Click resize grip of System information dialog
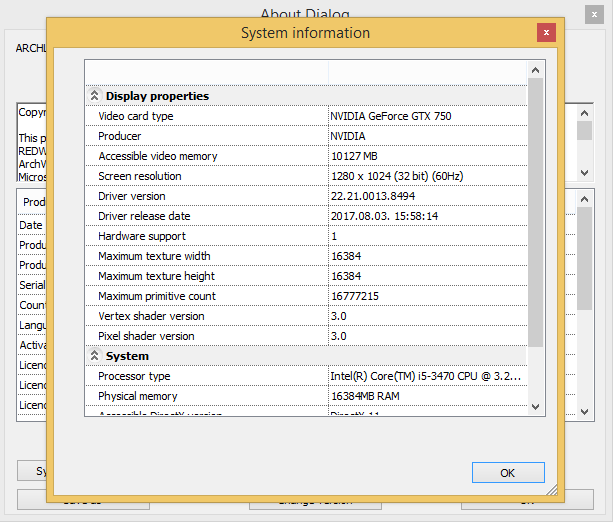Viewport: 613px width, 522px height. (552, 490)
